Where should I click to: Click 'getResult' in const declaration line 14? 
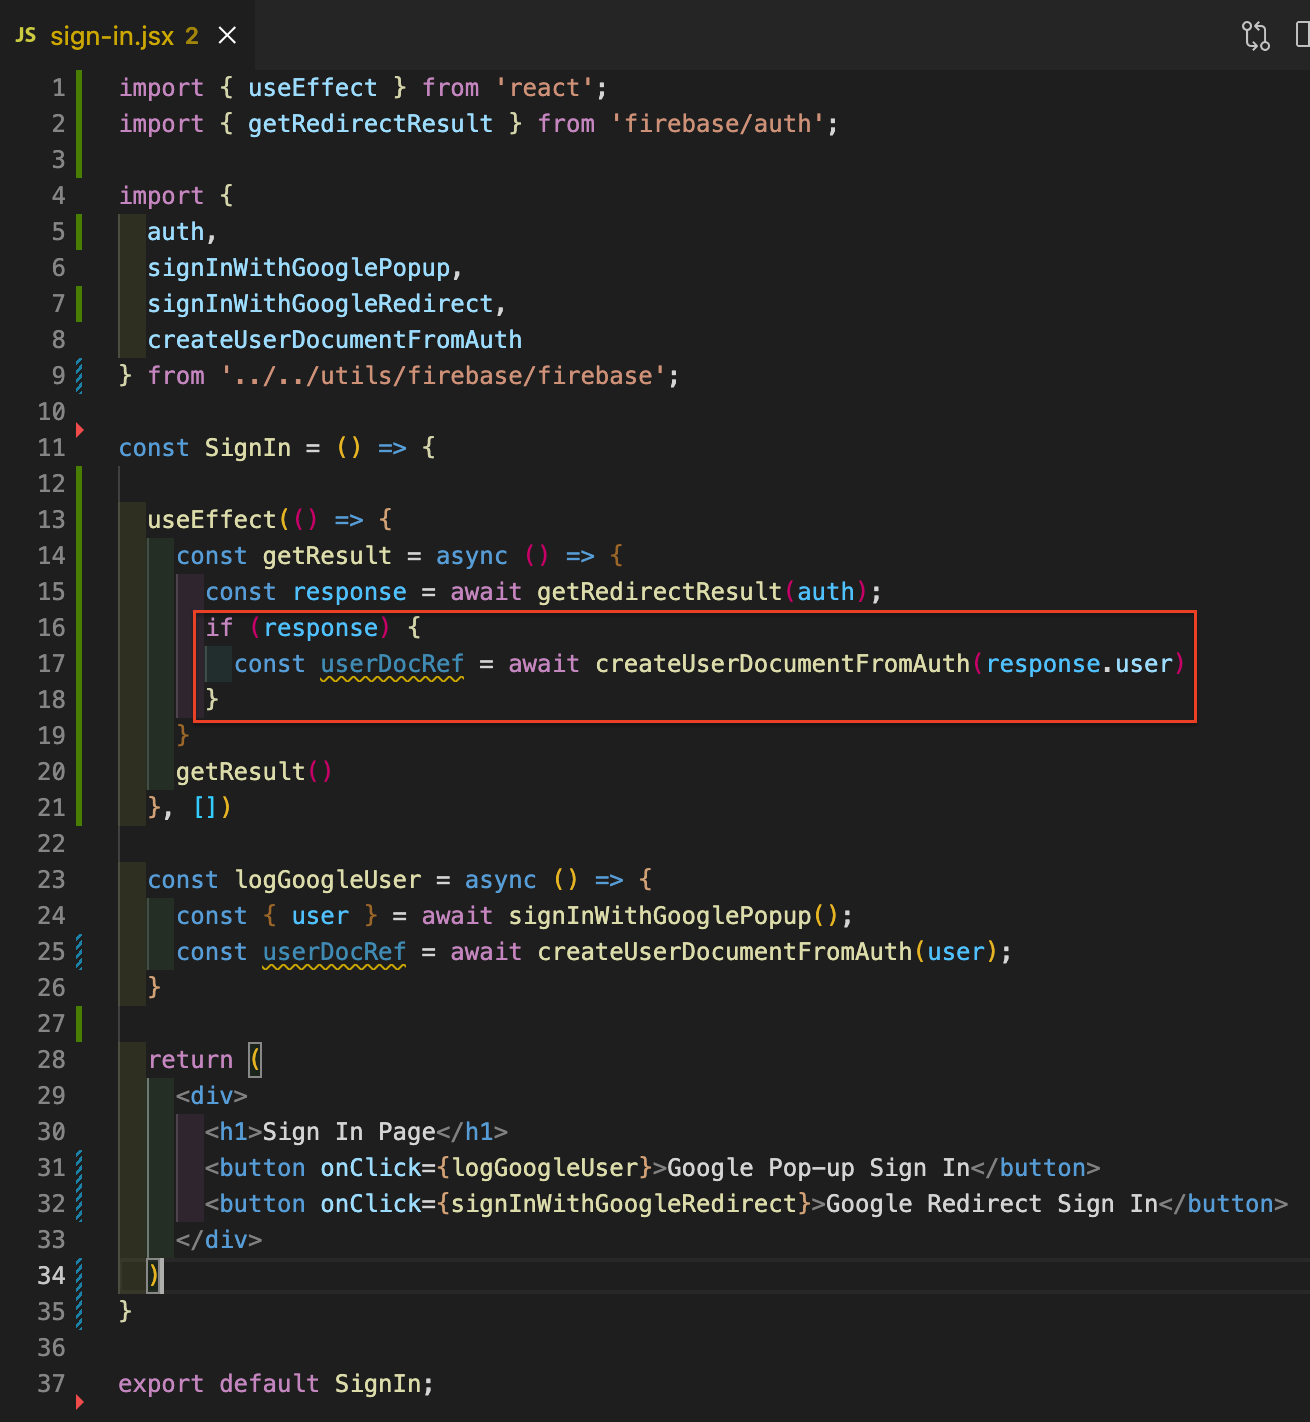click(x=327, y=556)
